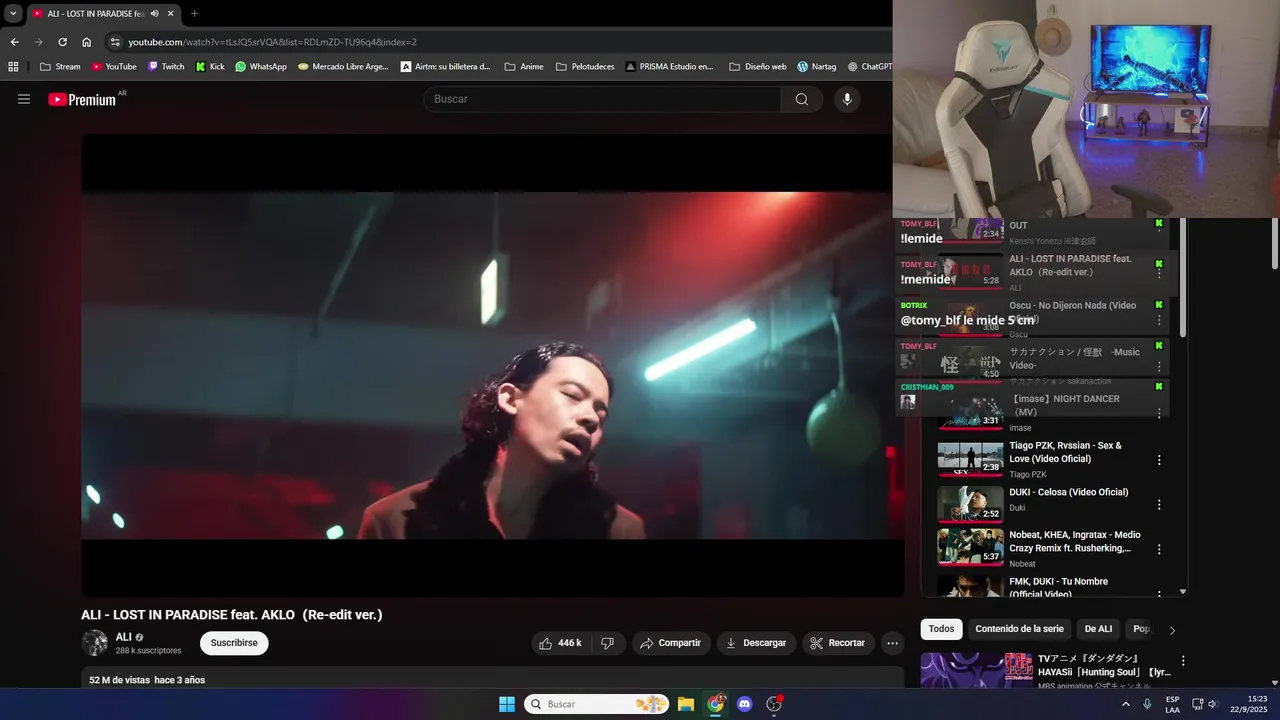Screen dimensions: 1280x720
Task: Open the PRISMA Estudio bookmark
Action: click(670, 67)
